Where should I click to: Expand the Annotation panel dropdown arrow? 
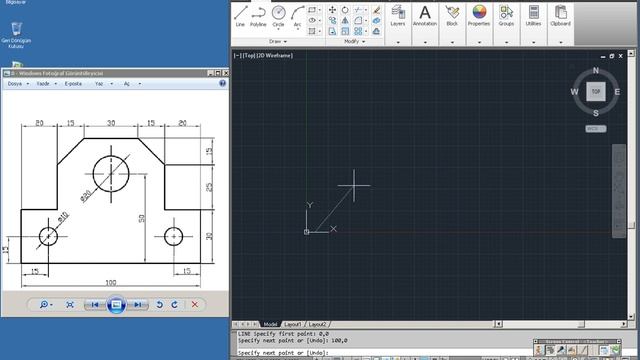click(x=425, y=42)
